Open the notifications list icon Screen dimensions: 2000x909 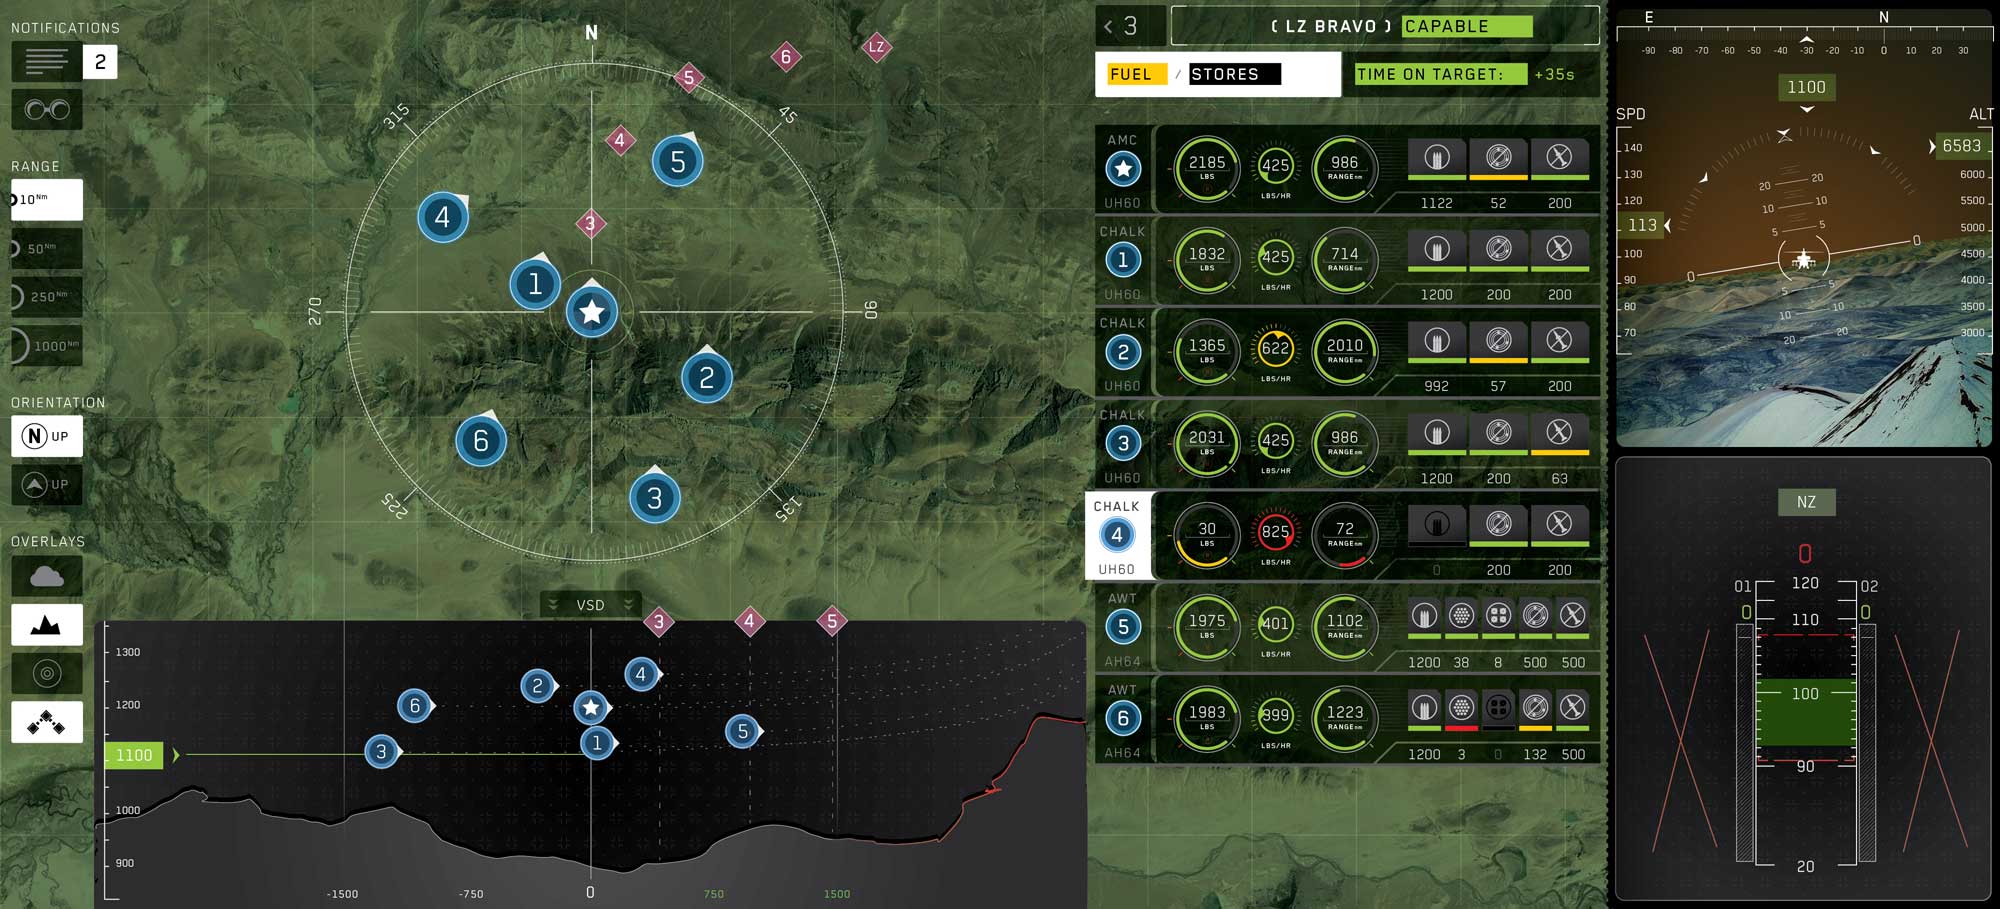coord(47,62)
